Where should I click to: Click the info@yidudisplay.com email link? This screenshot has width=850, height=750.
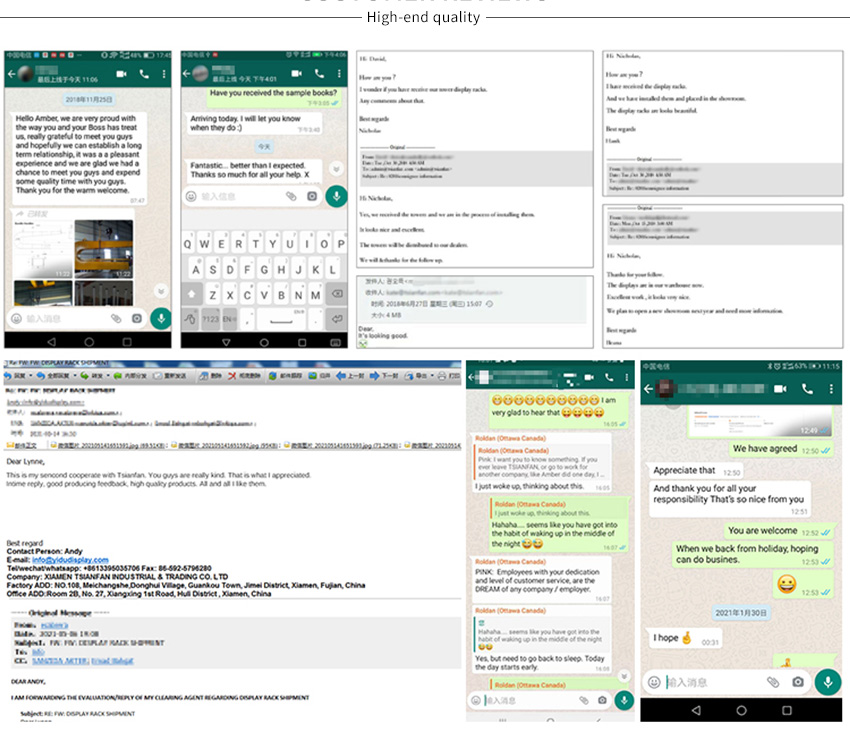point(70,560)
